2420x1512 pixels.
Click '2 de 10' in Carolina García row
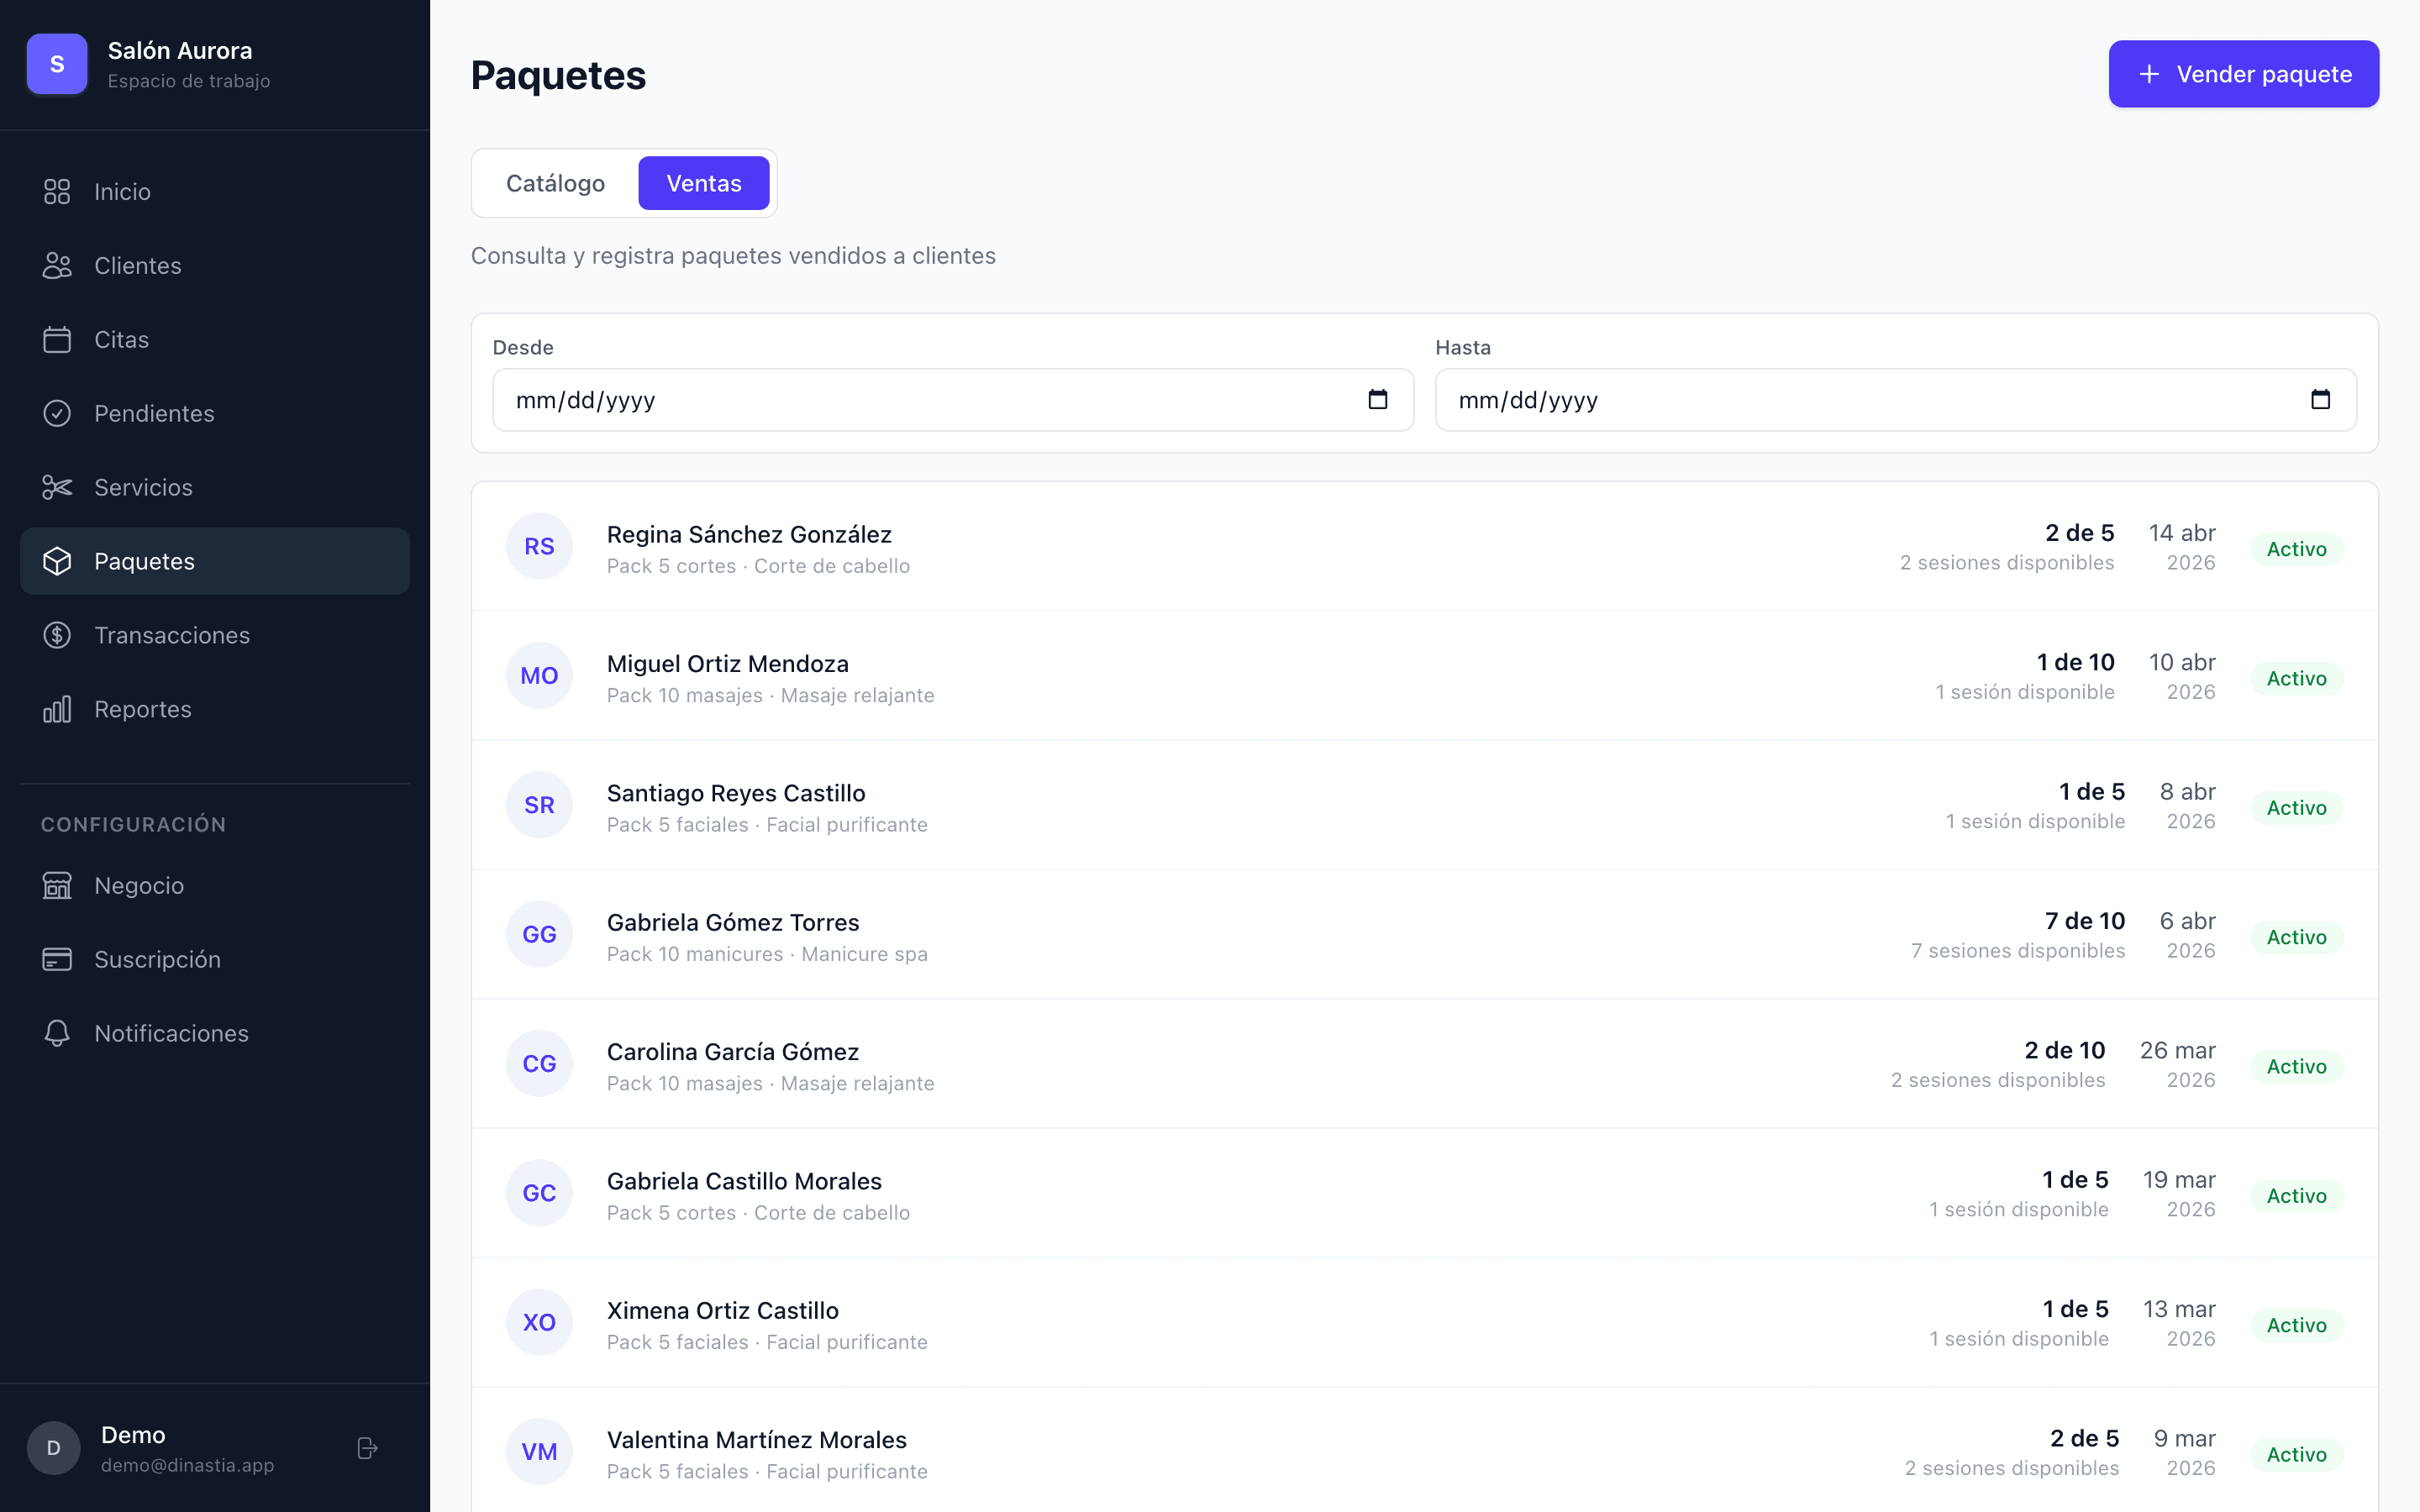pyautogui.click(x=2064, y=1050)
